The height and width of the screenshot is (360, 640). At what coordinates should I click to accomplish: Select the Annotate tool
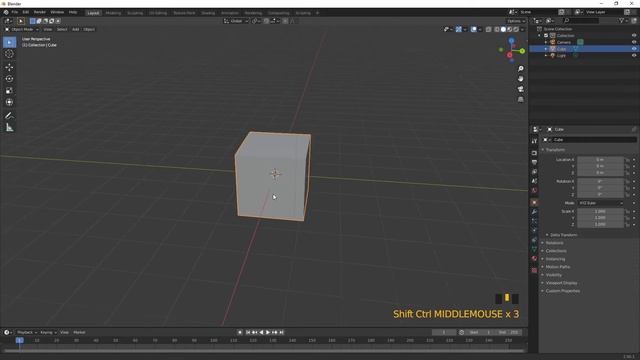tap(9, 116)
